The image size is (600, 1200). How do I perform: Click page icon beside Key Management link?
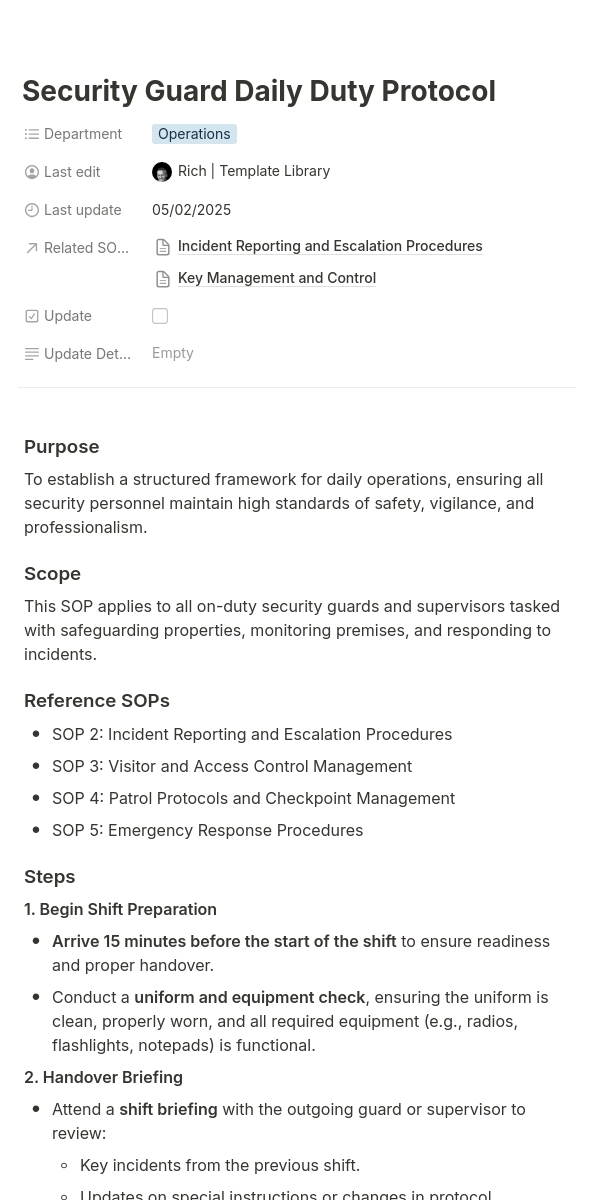click(x=163, y=279)
